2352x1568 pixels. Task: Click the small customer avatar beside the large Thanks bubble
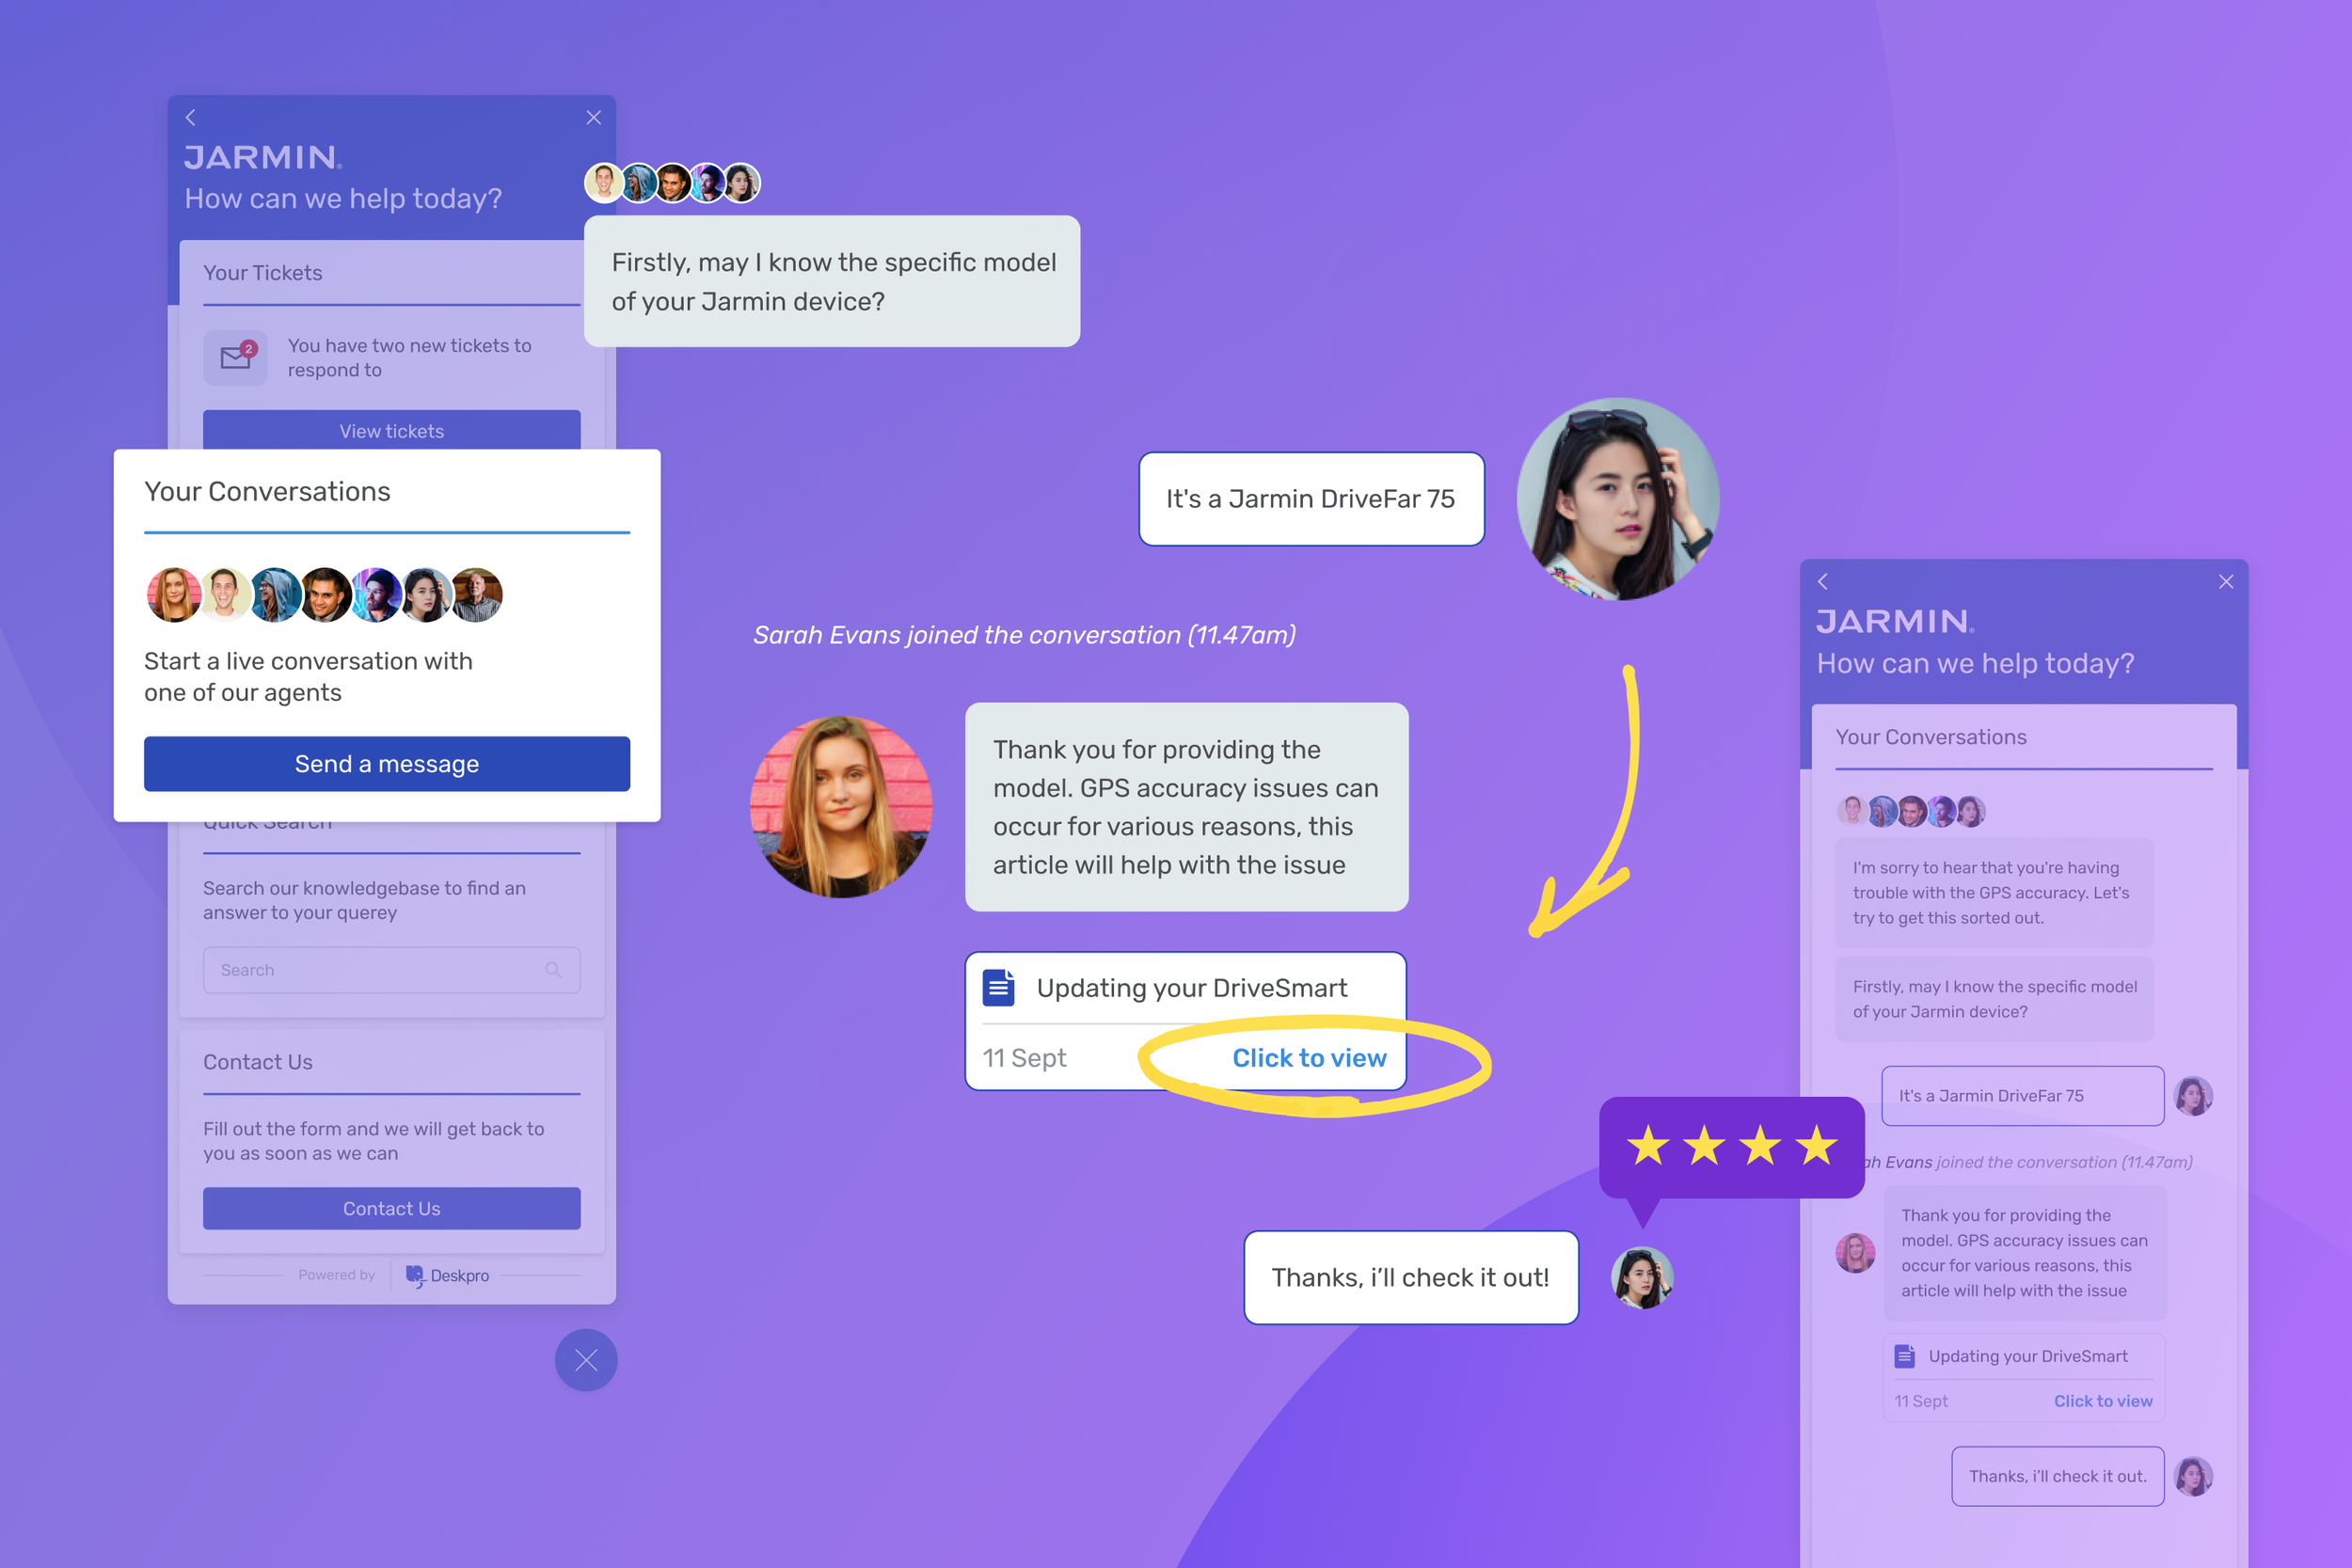pyautogui.click(x=1642, y=1277)
